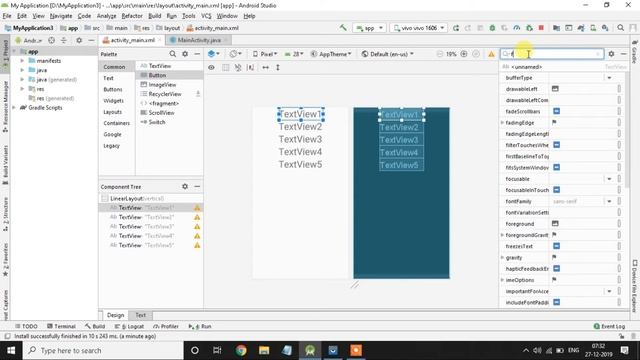Expand the manifests folder
This screenshot has height=360, width=640.
pyautogui.click(x=22, y=60)
